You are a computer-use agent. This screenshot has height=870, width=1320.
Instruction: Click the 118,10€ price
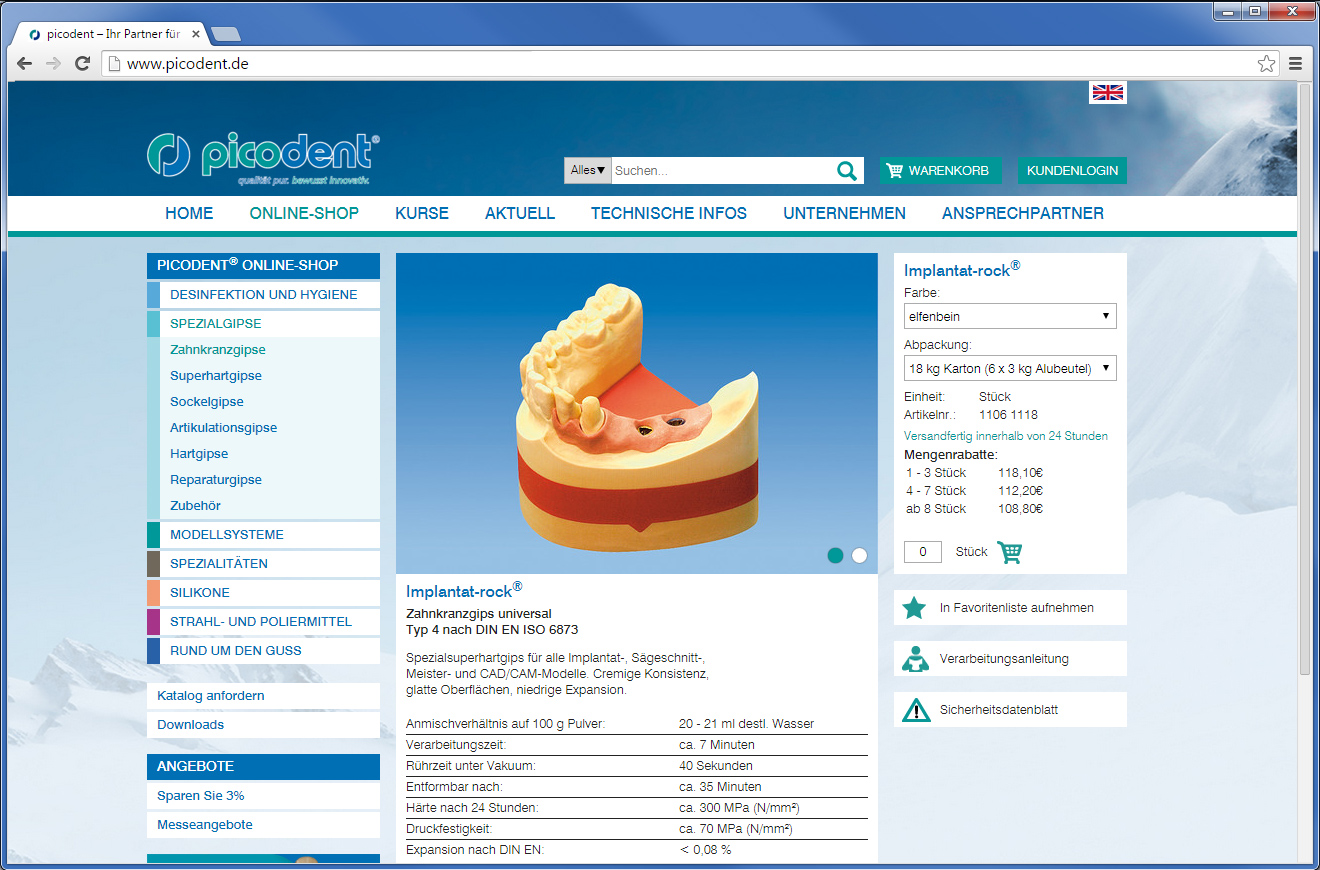[x=1020, y=473]
